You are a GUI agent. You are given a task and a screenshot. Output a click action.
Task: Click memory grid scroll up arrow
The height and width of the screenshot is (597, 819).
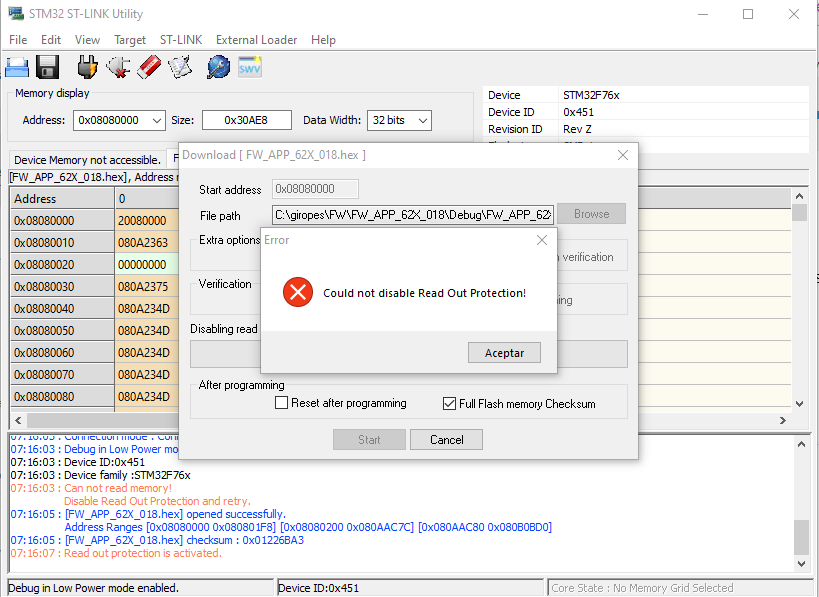click(x=799, y=196)
